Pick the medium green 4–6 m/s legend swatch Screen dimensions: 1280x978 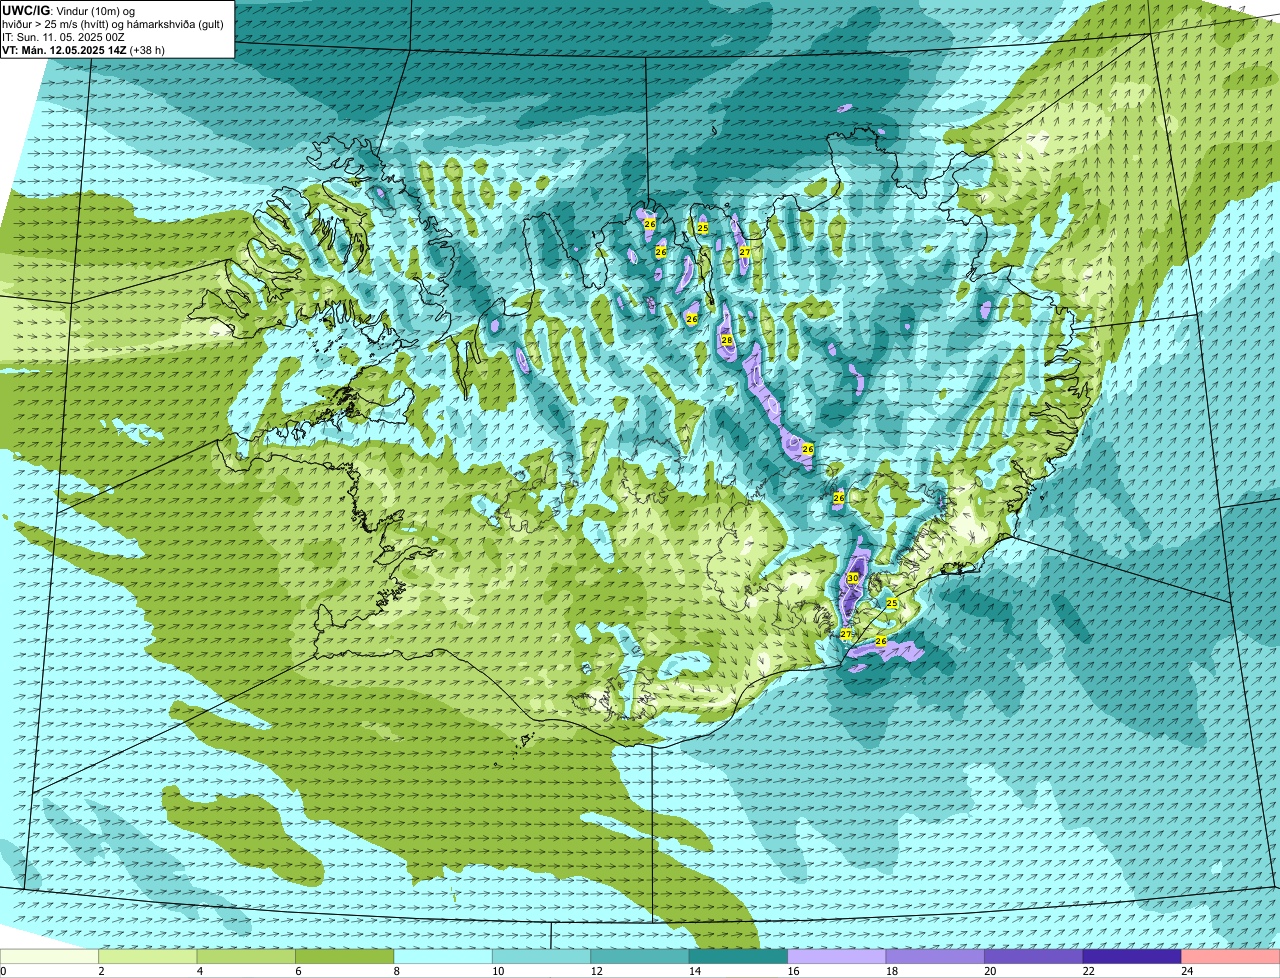[x=246, y=956]
